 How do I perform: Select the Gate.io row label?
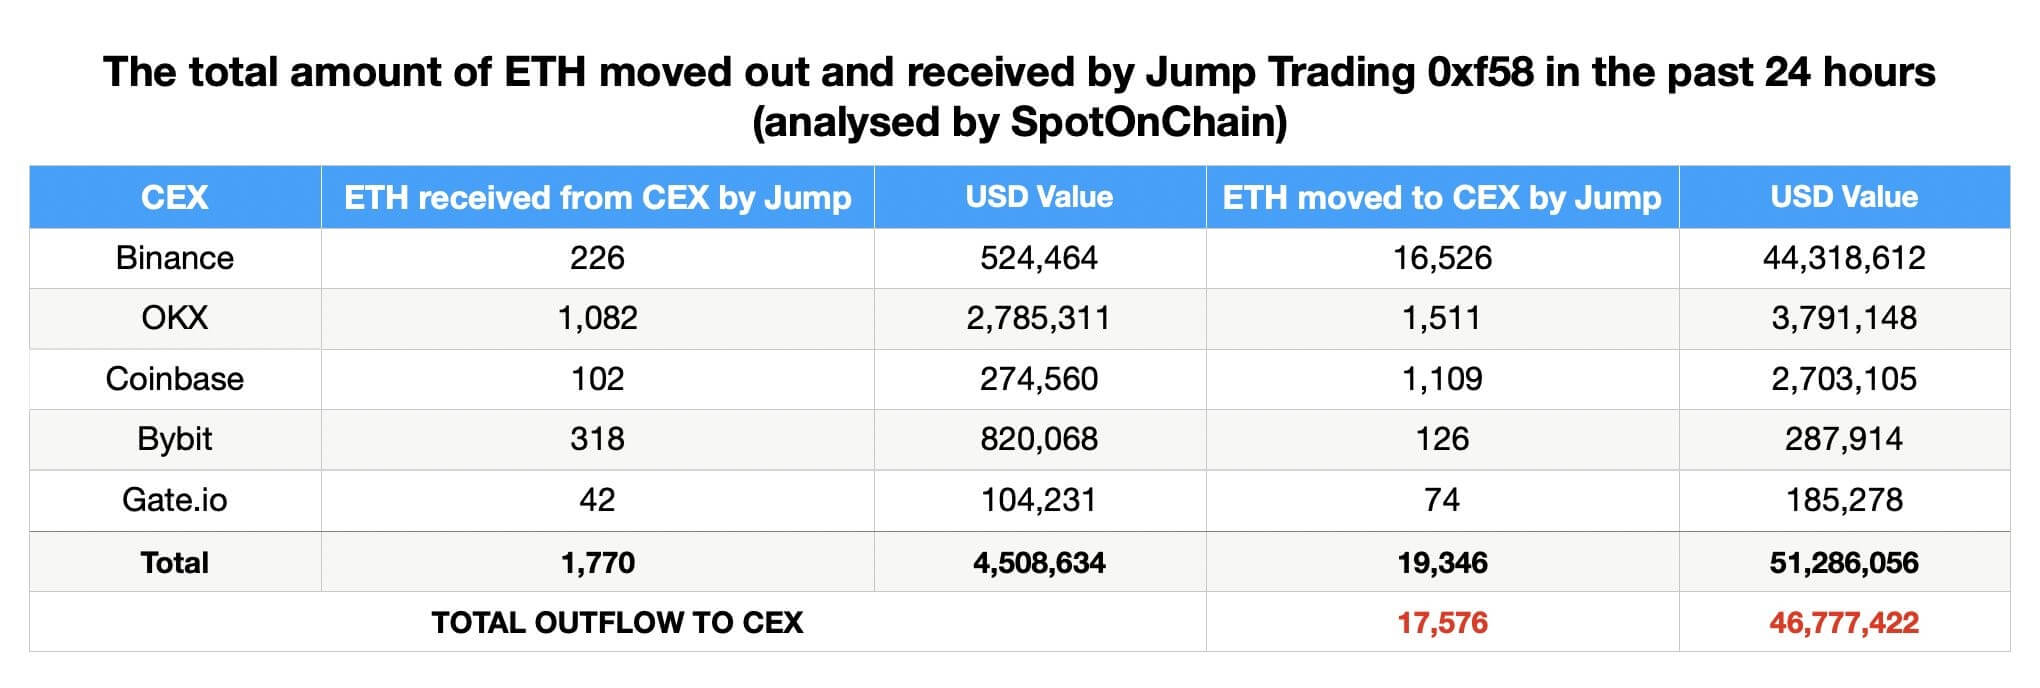tap(175, 499)
